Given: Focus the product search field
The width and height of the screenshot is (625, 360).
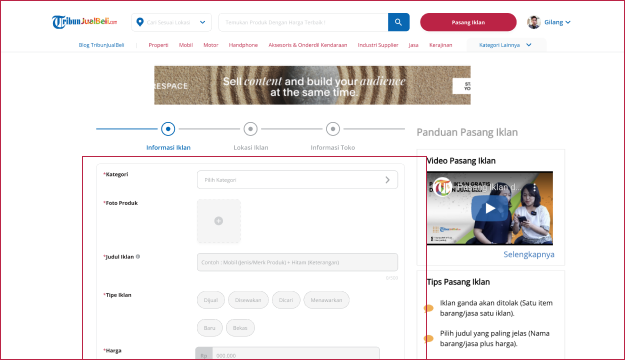Looking at the screenshot, I should (x=303, y=22).
